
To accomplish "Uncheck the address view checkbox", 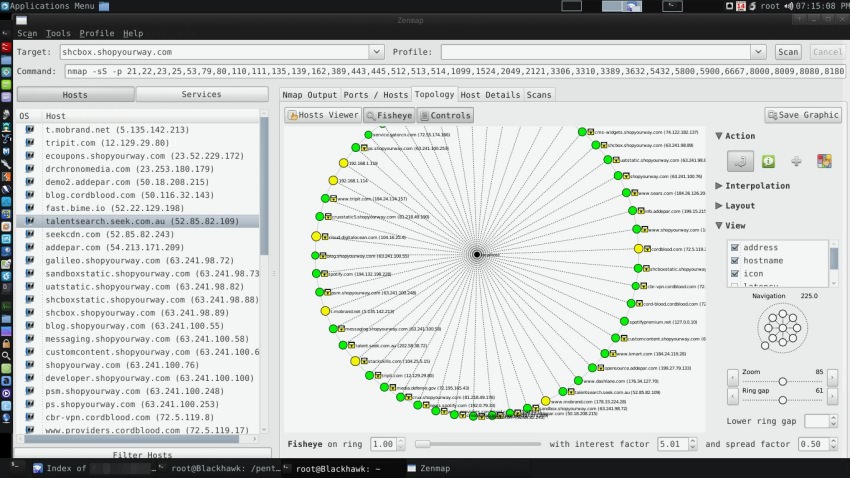I will (x=735, y=248).
